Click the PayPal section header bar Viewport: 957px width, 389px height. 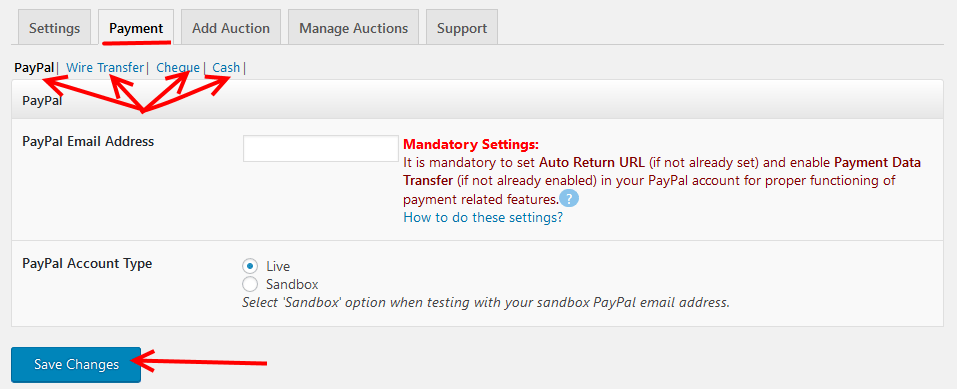[477, 100]
